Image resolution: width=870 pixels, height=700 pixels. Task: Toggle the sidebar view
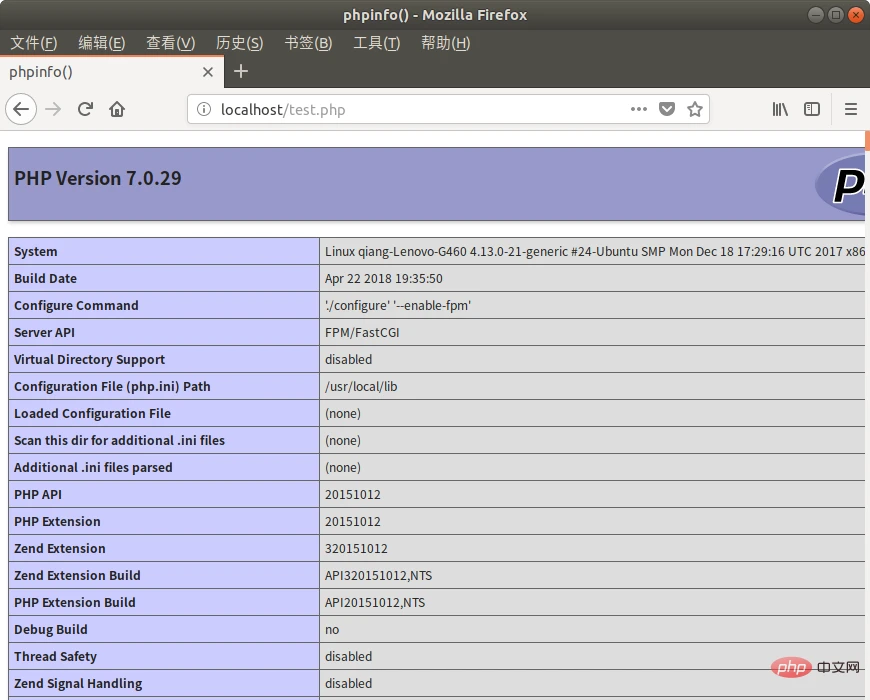click(812, 109)
